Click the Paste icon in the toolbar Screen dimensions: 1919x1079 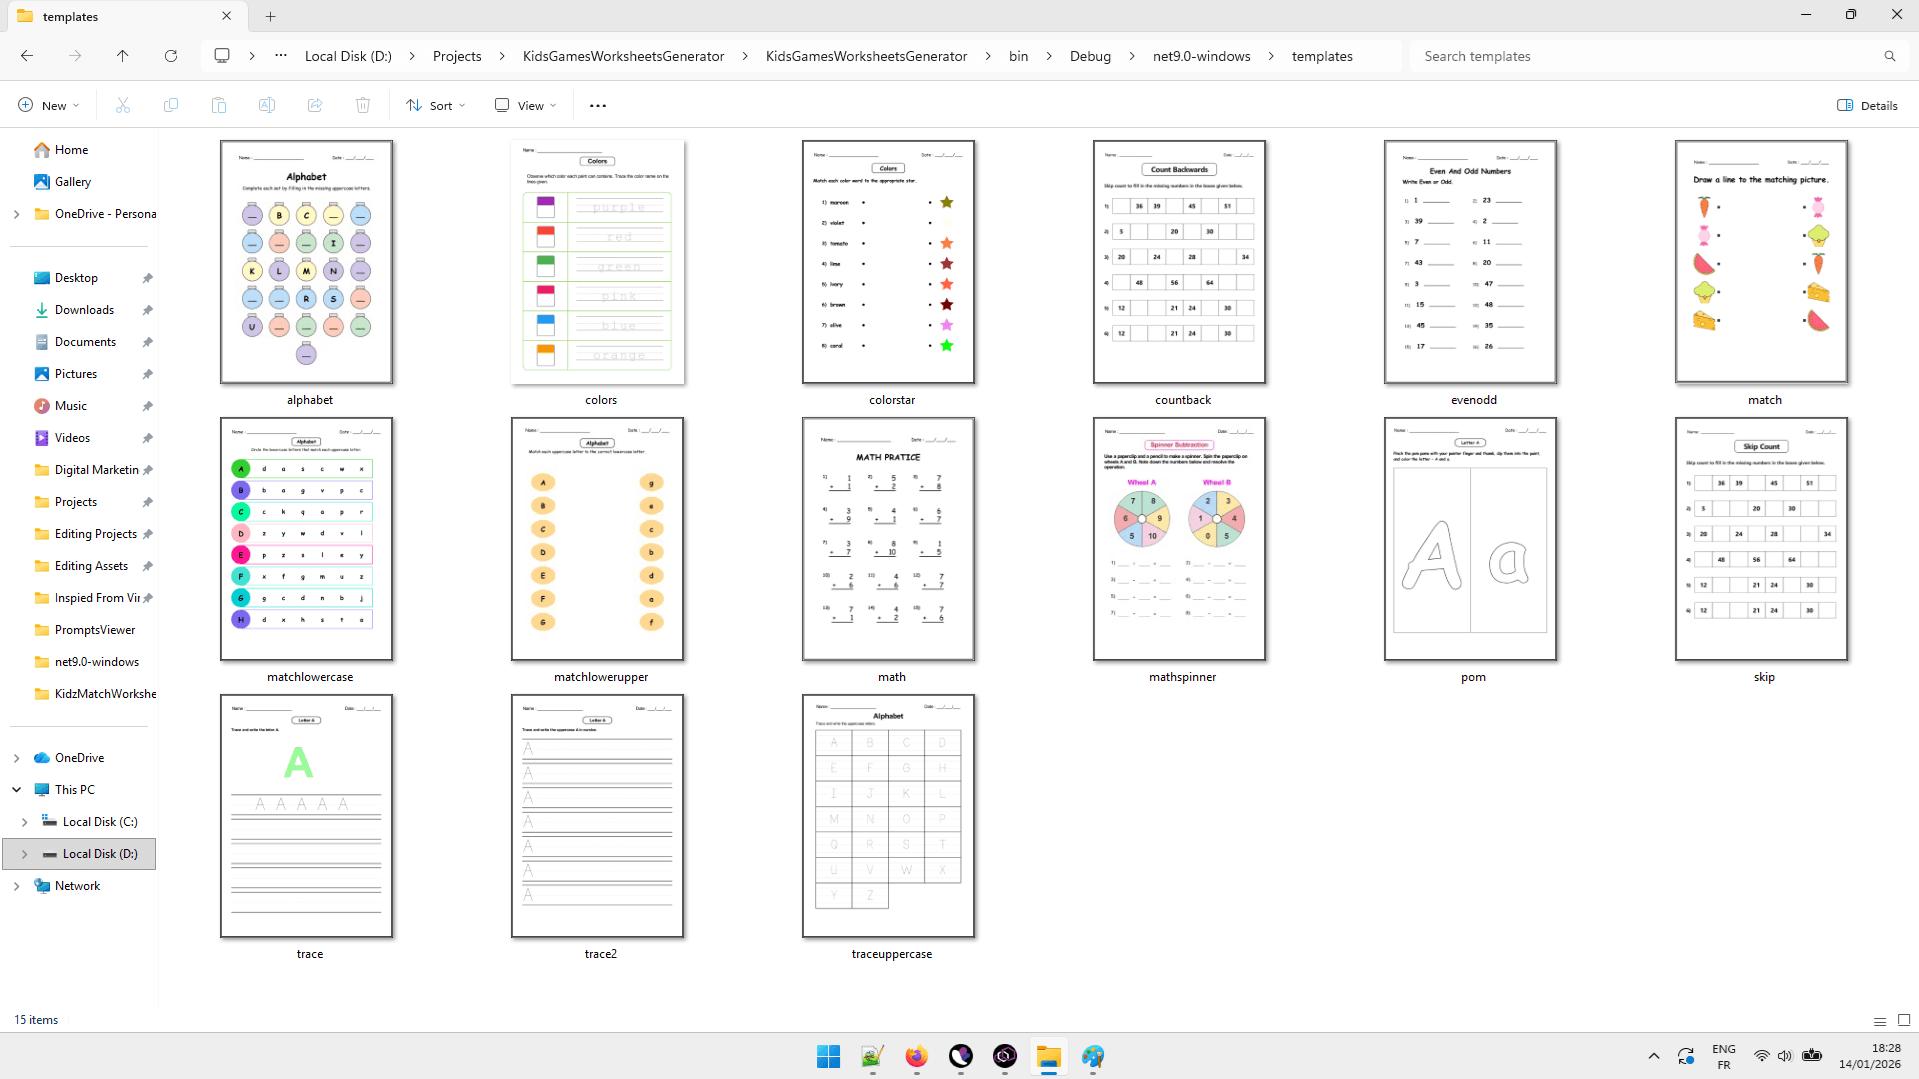pos(219,105)
